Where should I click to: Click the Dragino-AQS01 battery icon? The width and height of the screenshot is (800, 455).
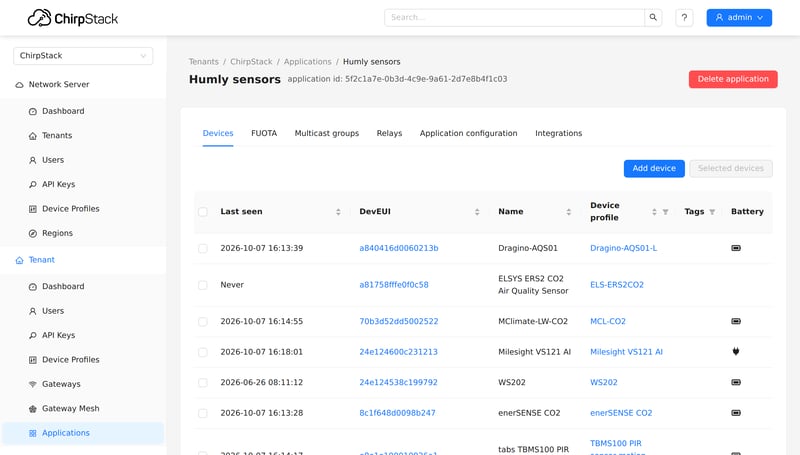[x=736, y=248]
